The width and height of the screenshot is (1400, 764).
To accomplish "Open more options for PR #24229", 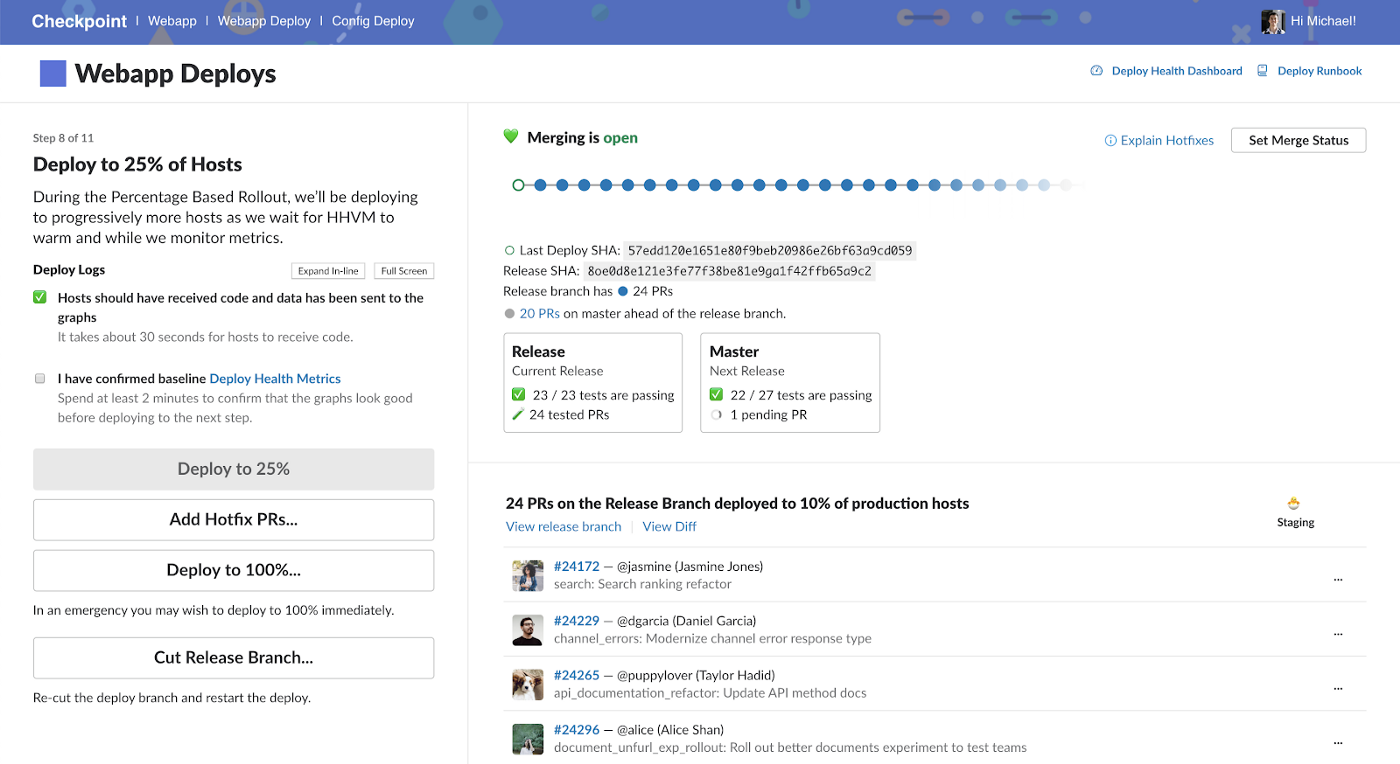I will [x=1338, y=633].
